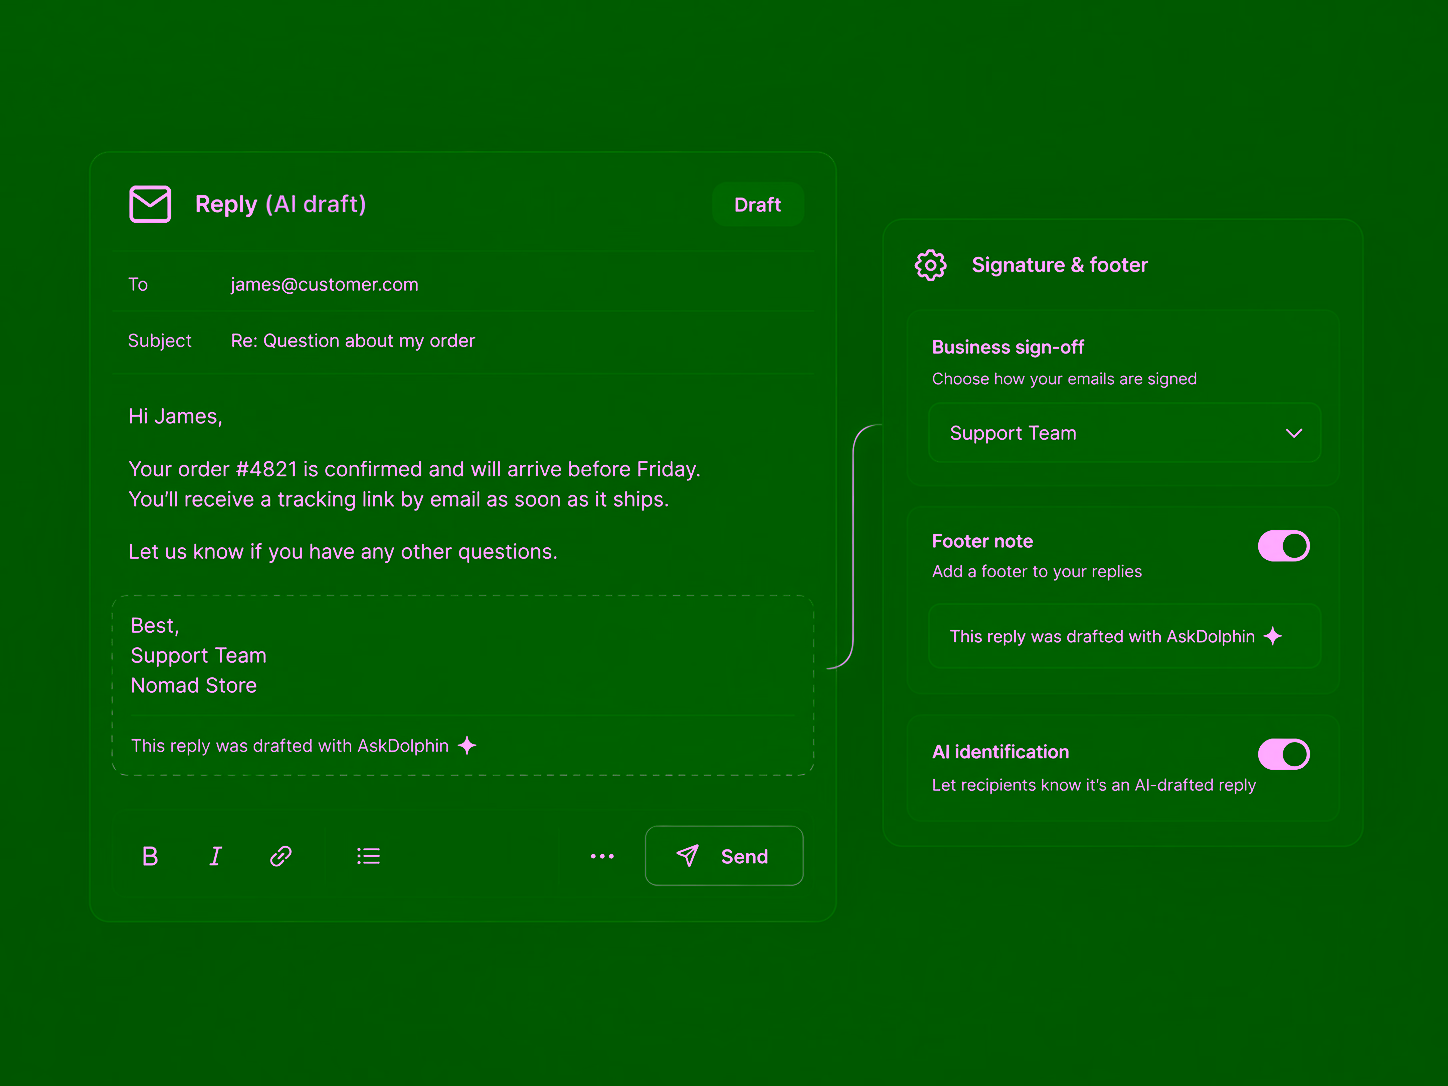The height and width of the screenshot is (1086, 1448).
Task: Click the 'Footer note' label
Action: (x=982, y=541)
